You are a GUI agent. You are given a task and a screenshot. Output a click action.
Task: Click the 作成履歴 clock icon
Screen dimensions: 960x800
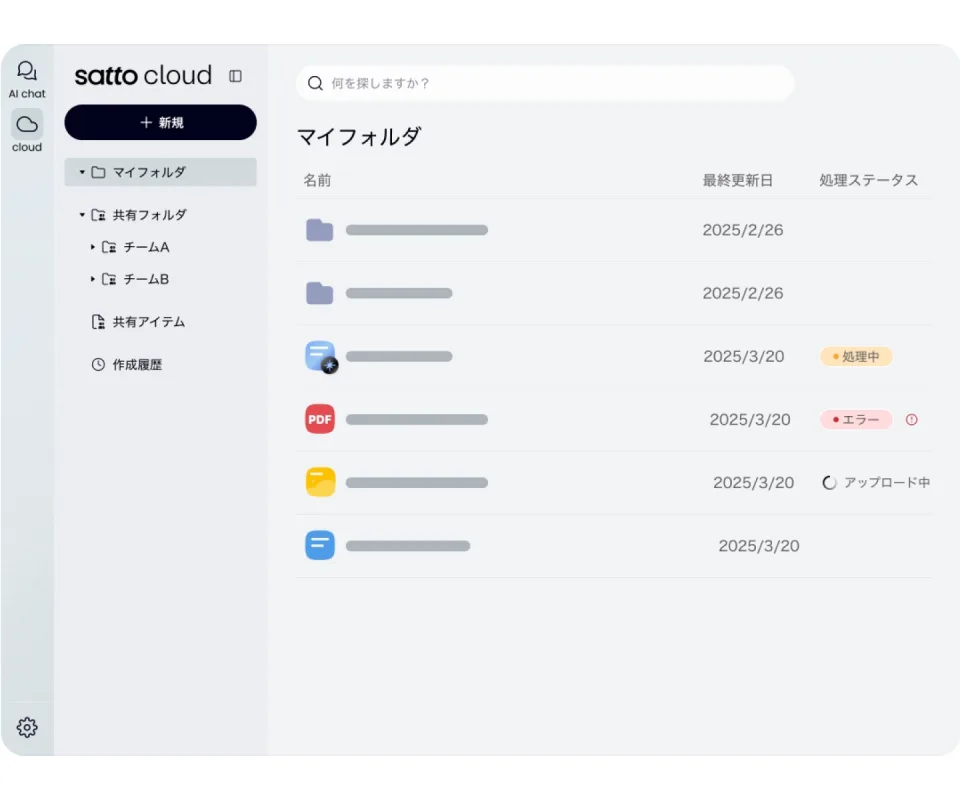coord(98,365)
